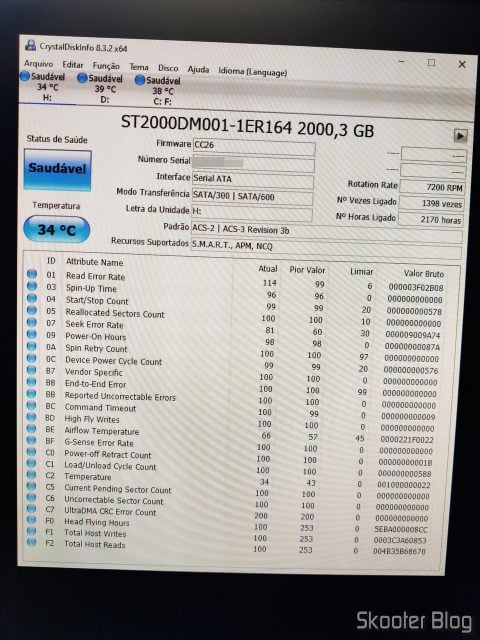Click status icon for Read Error Rate
The height and width of the screenshot is (640, 480).
[x=32, y=274]
